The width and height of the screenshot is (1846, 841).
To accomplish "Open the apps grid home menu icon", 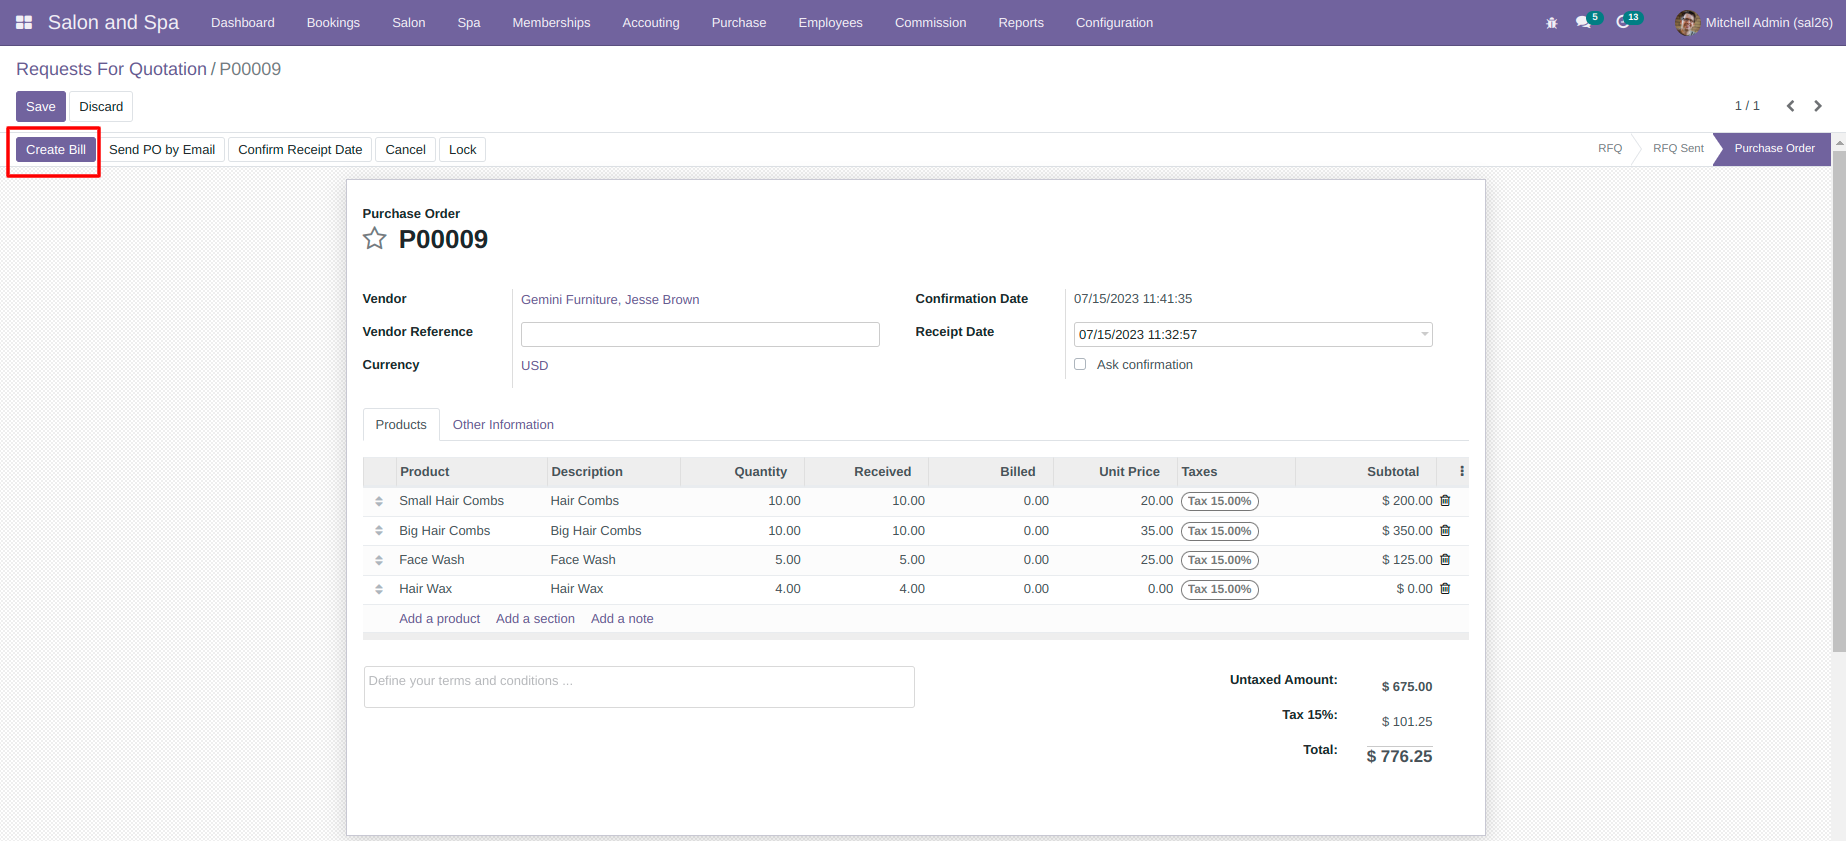I will click(24, 22).
